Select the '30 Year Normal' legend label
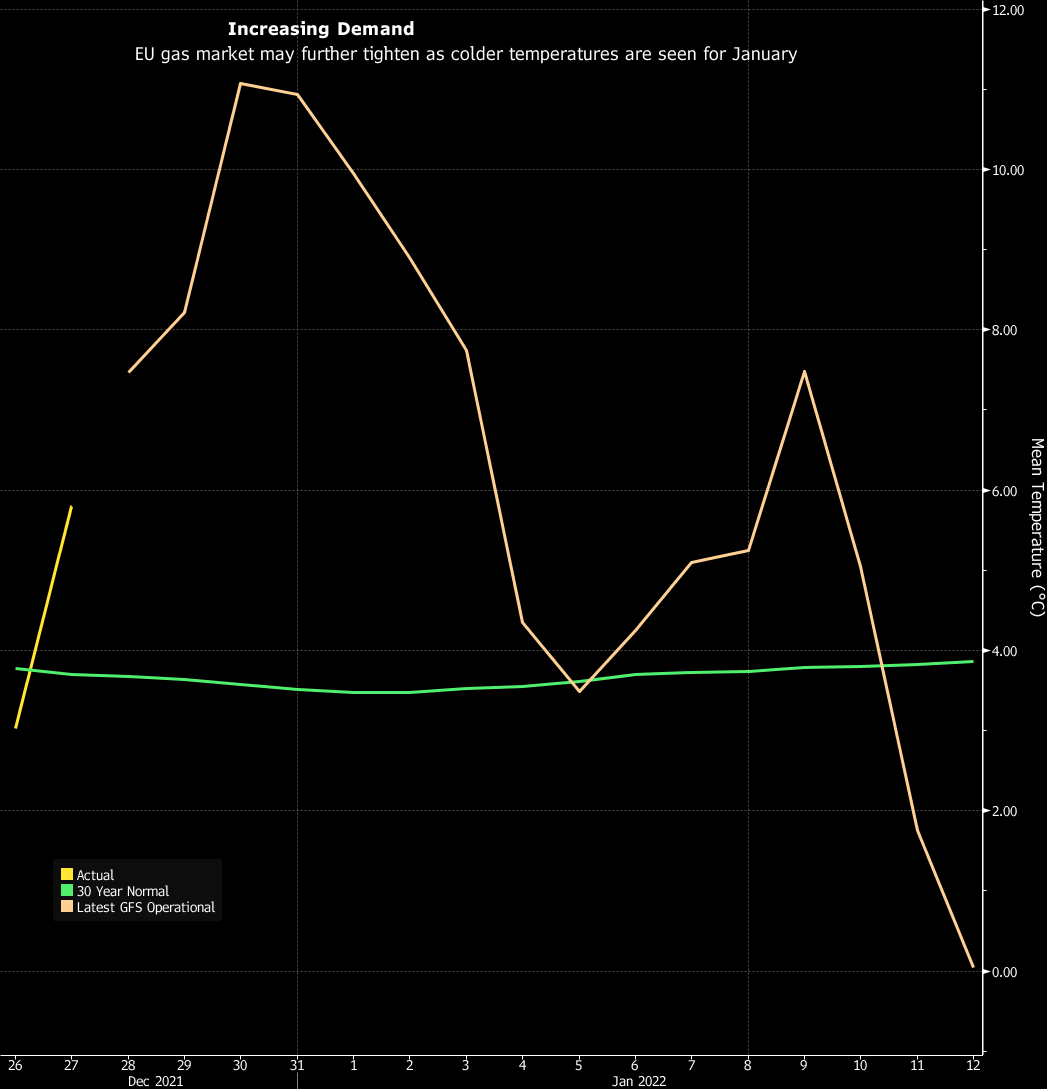This screenshot has height=1089, width=1047. pos(123,891)
